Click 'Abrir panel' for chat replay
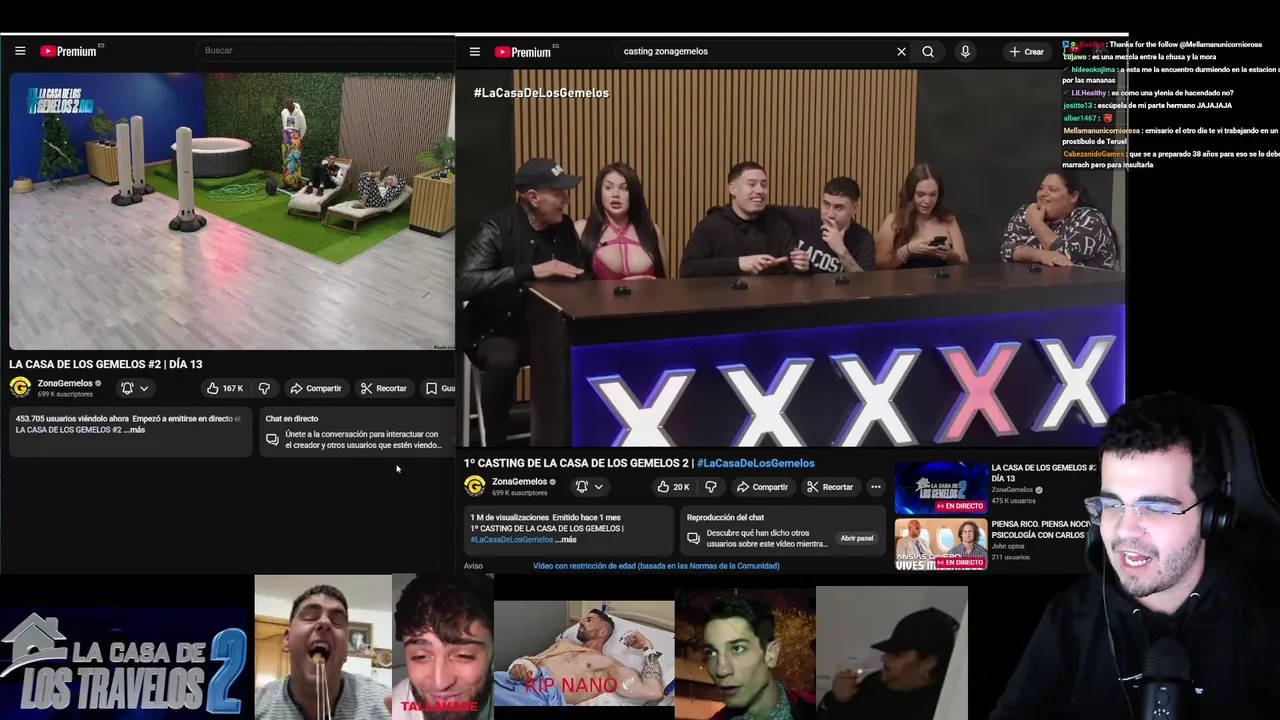Image resolution: width=1280 pixels, height=720 pixels. pyautogui.click(x=857, y=538)
